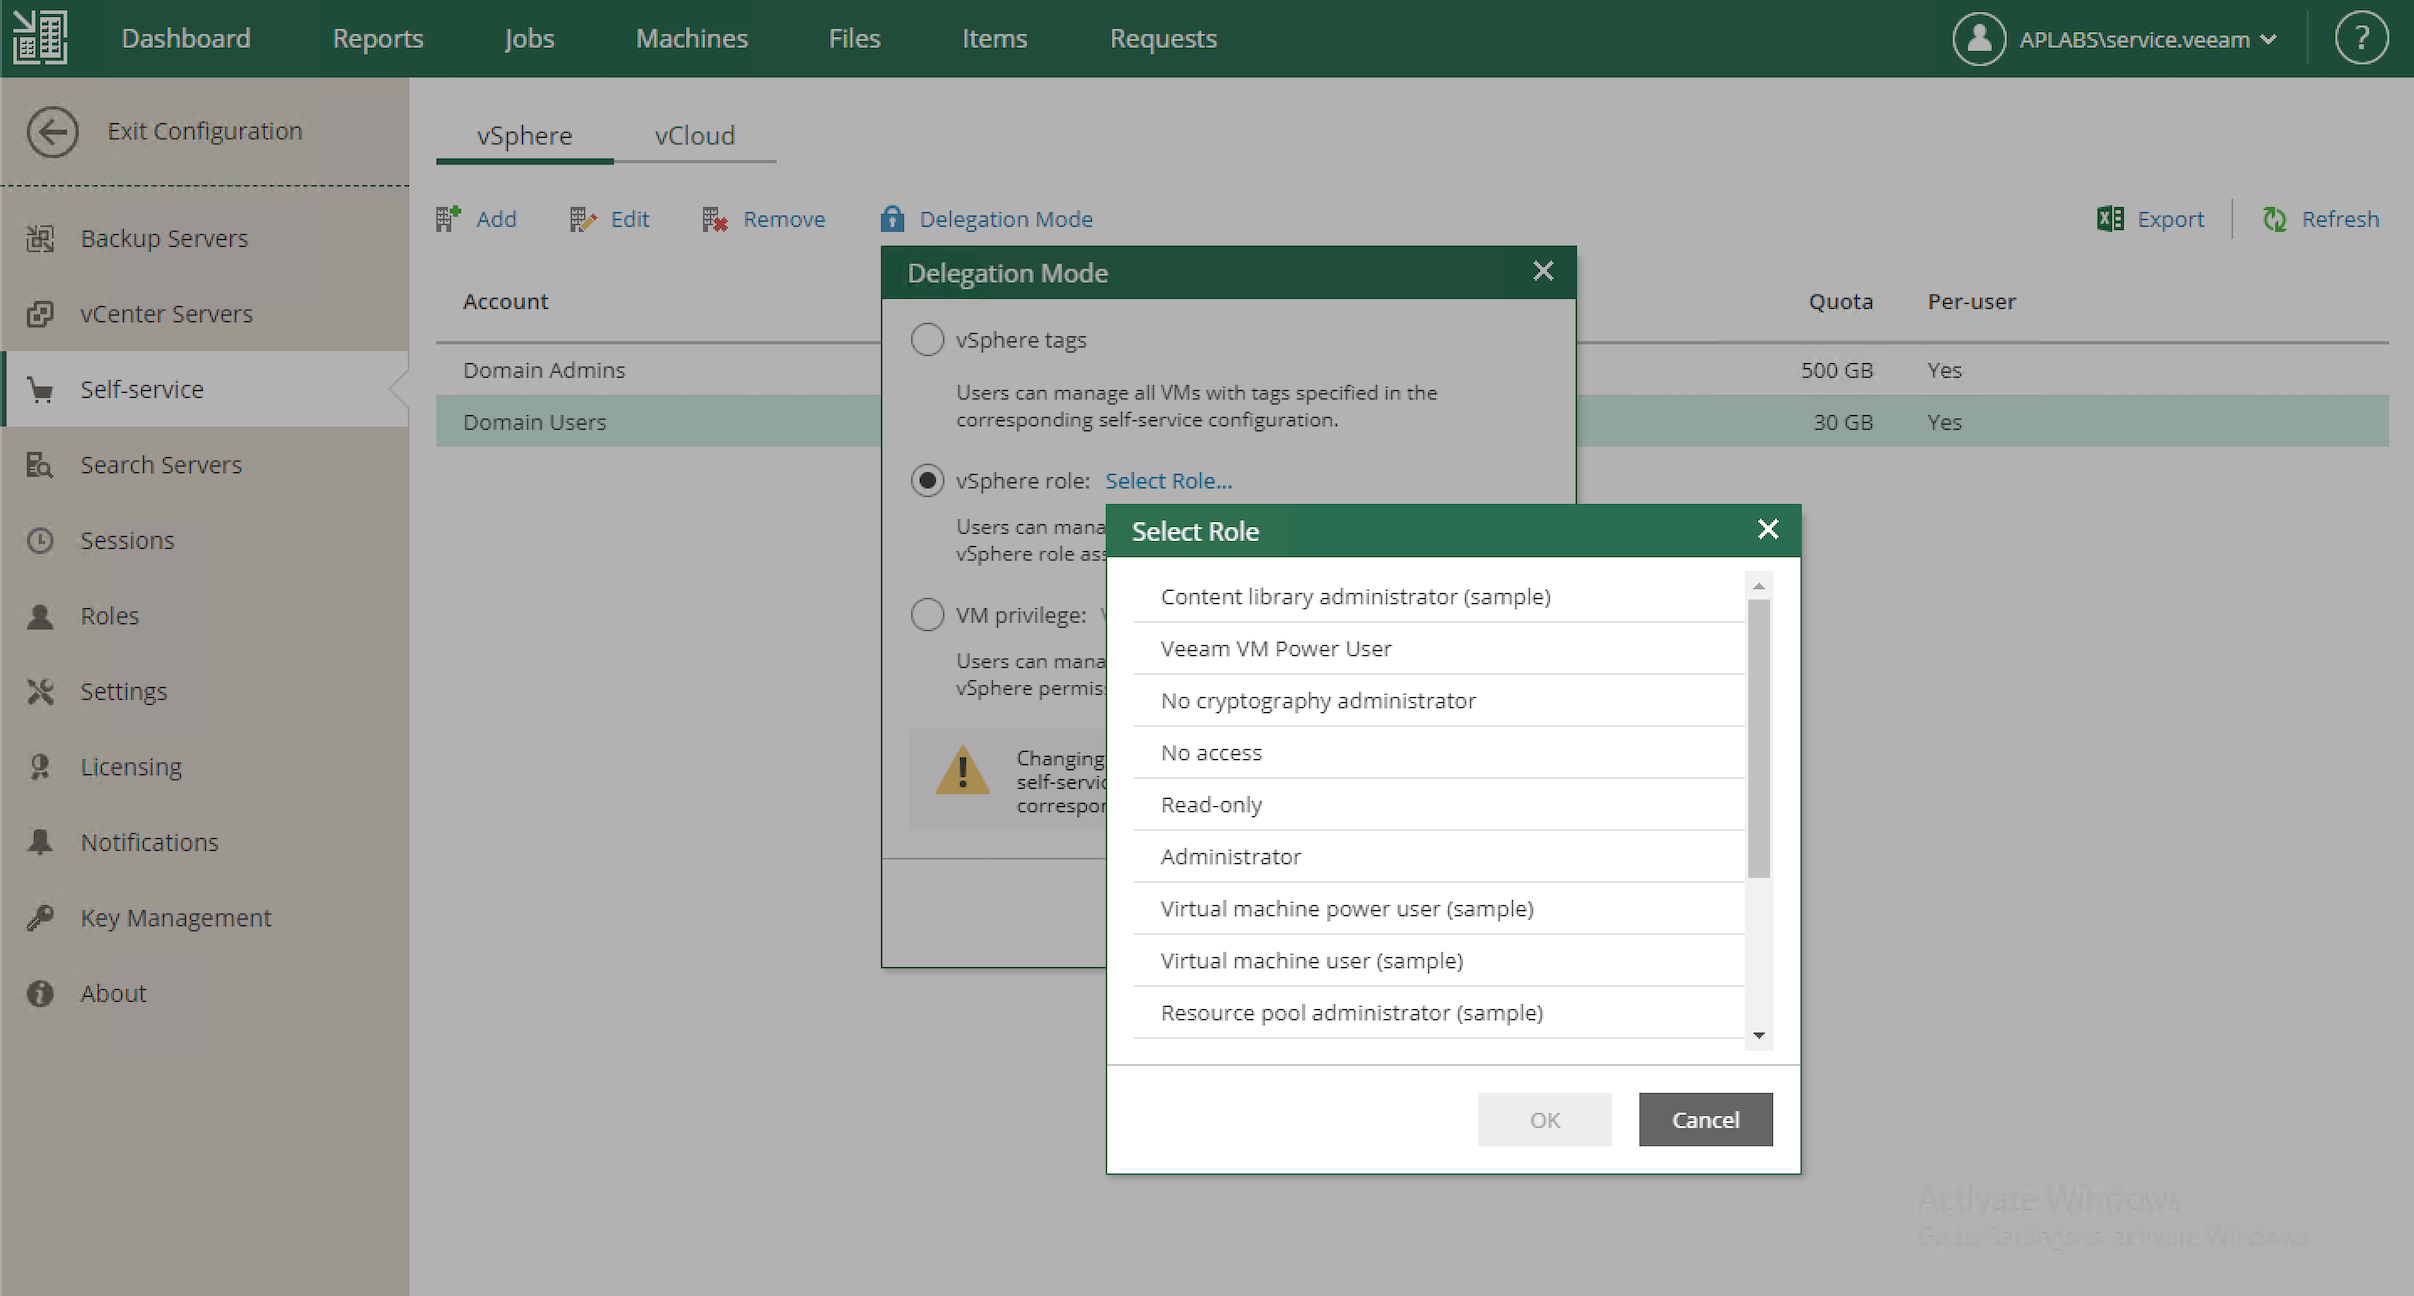Close the Delegation Mode dialog

pyautogui.click(x=1543, y=271)
